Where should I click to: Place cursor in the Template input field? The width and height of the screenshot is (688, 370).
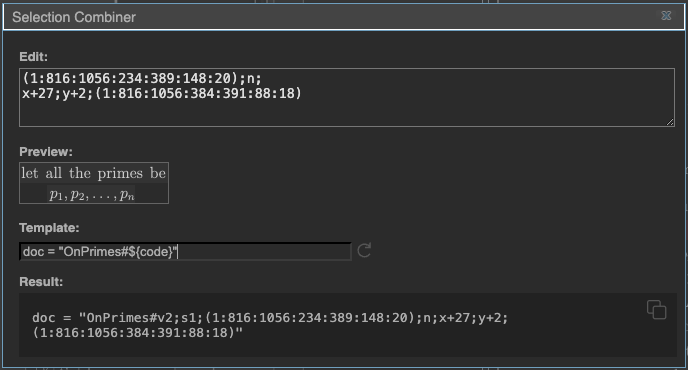(x=185, y=251)
